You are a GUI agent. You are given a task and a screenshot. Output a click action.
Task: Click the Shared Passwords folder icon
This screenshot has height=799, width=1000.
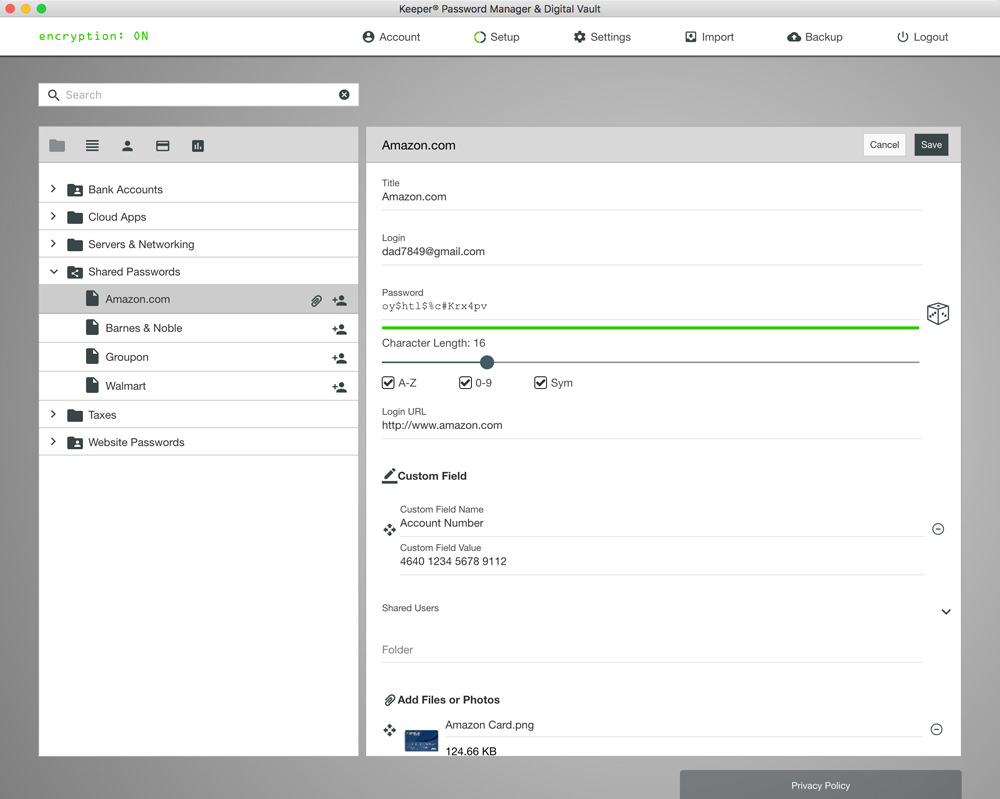click(x=75, y=272)
